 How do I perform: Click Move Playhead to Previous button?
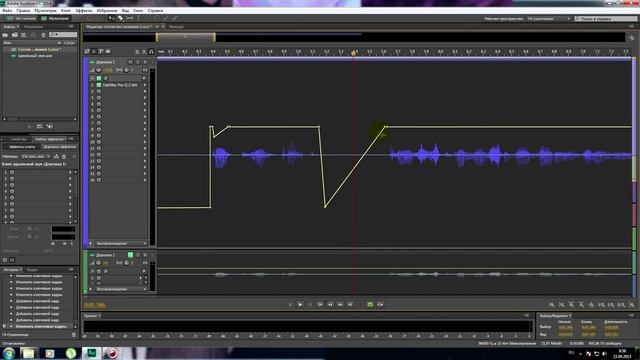[320, 304]
